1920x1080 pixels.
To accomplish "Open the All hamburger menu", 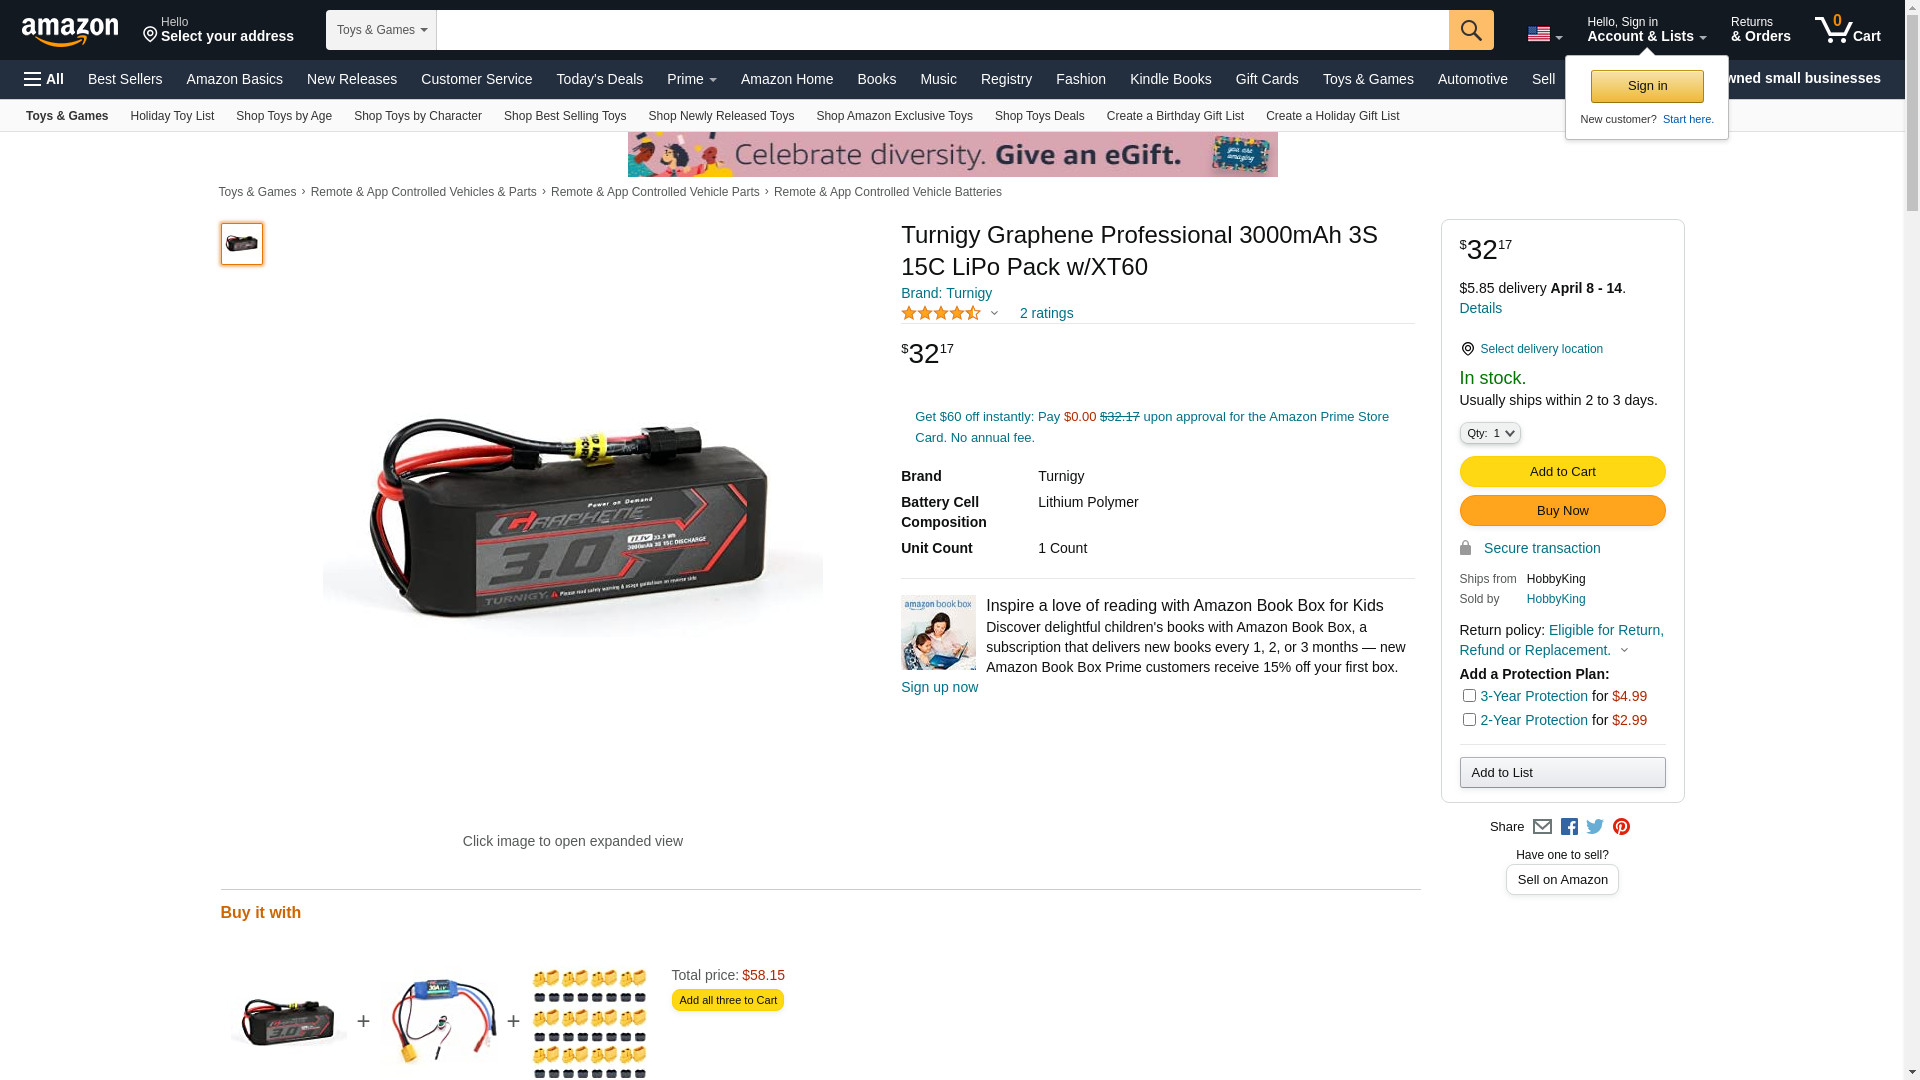I will tap(44, 79).
